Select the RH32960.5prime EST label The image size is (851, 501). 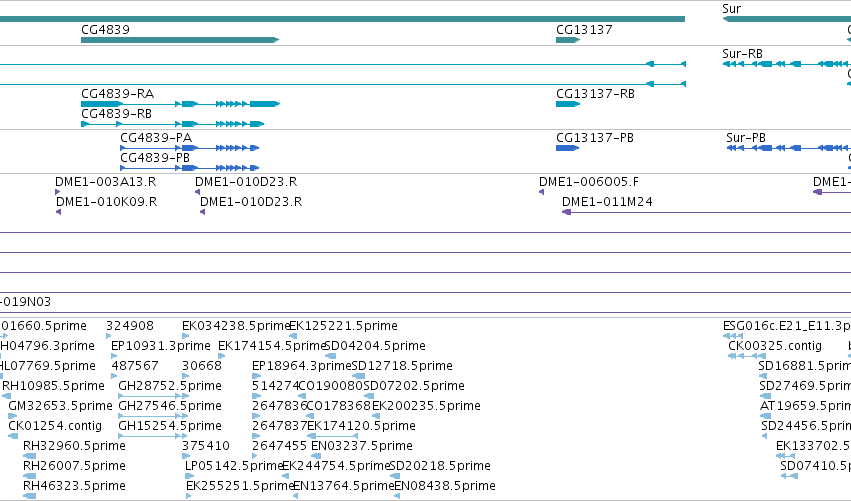click(74, 446)
